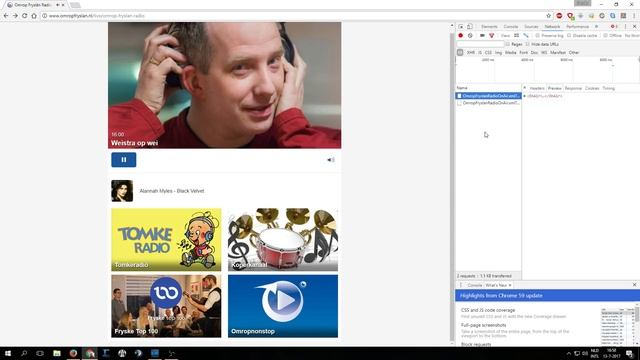640x360 pixels.
Task: Toggle the network filter funnel
Action: (492, 36)
